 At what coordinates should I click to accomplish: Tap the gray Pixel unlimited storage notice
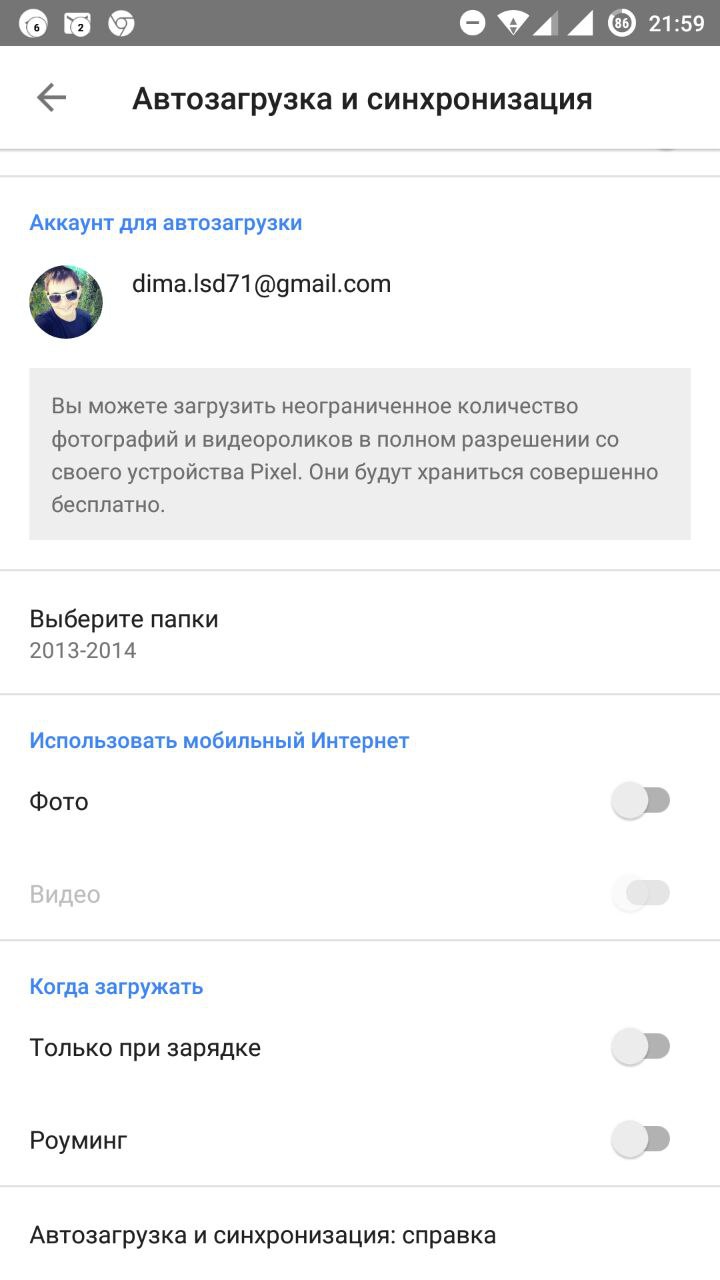pos(360,454)
